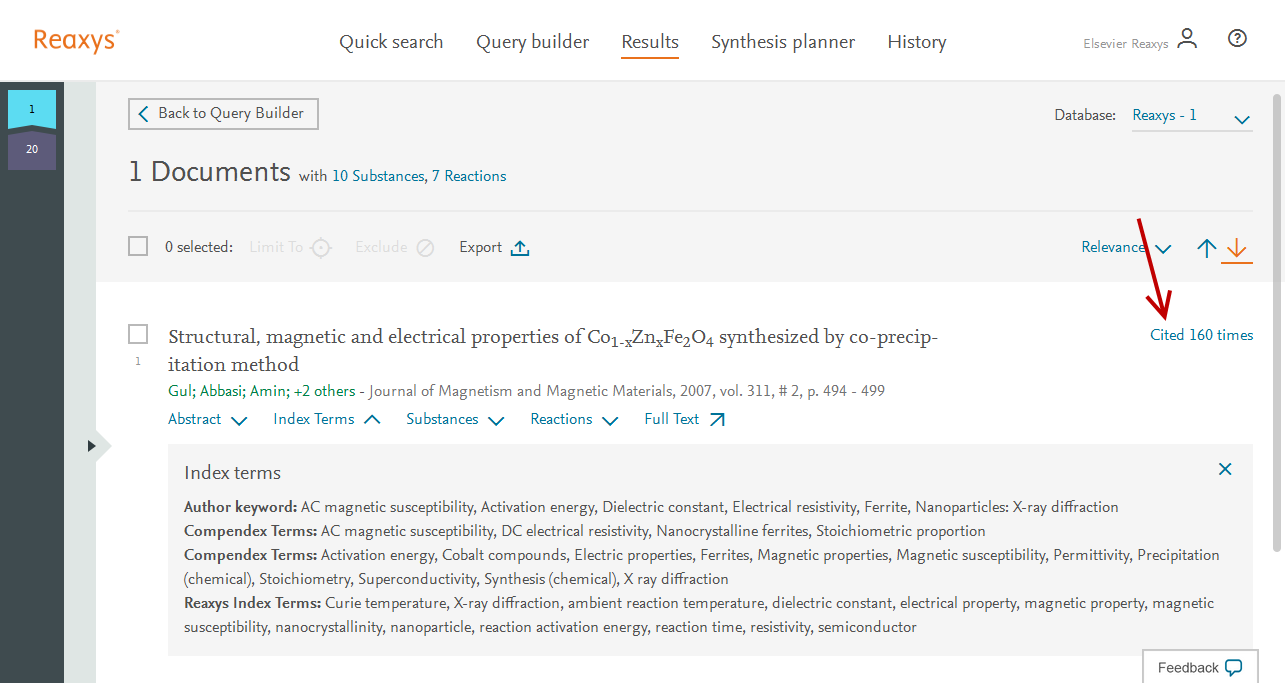Check the document 1 result checkbox
Screen dimensions: 1285x683
click(138, 334)
